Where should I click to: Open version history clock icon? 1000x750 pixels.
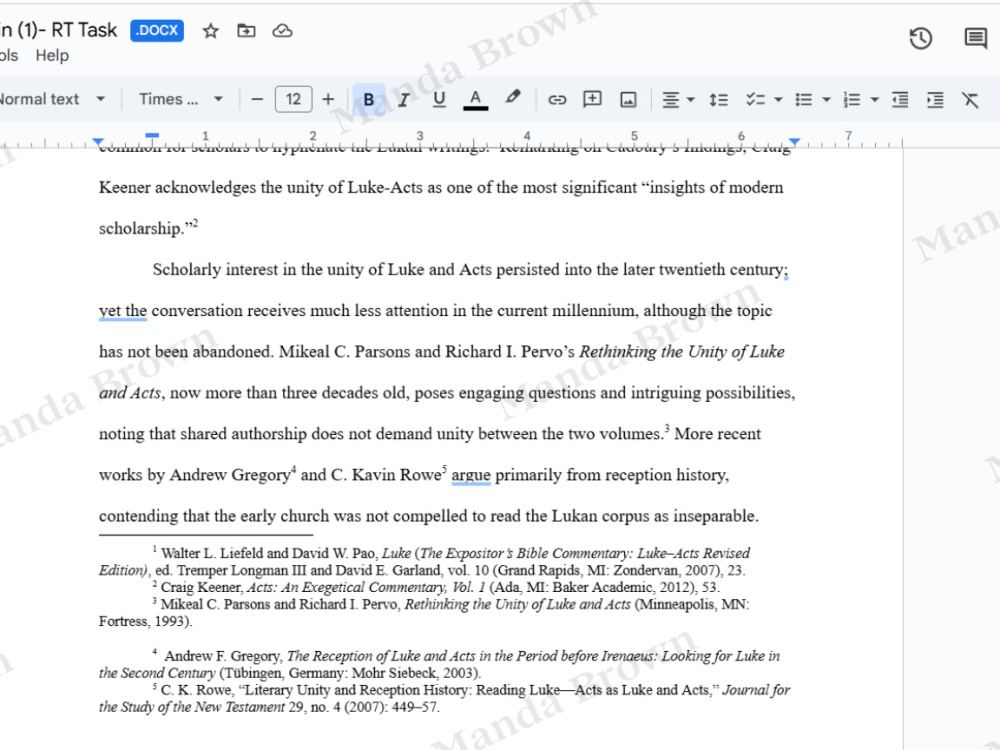coord(920,38)
